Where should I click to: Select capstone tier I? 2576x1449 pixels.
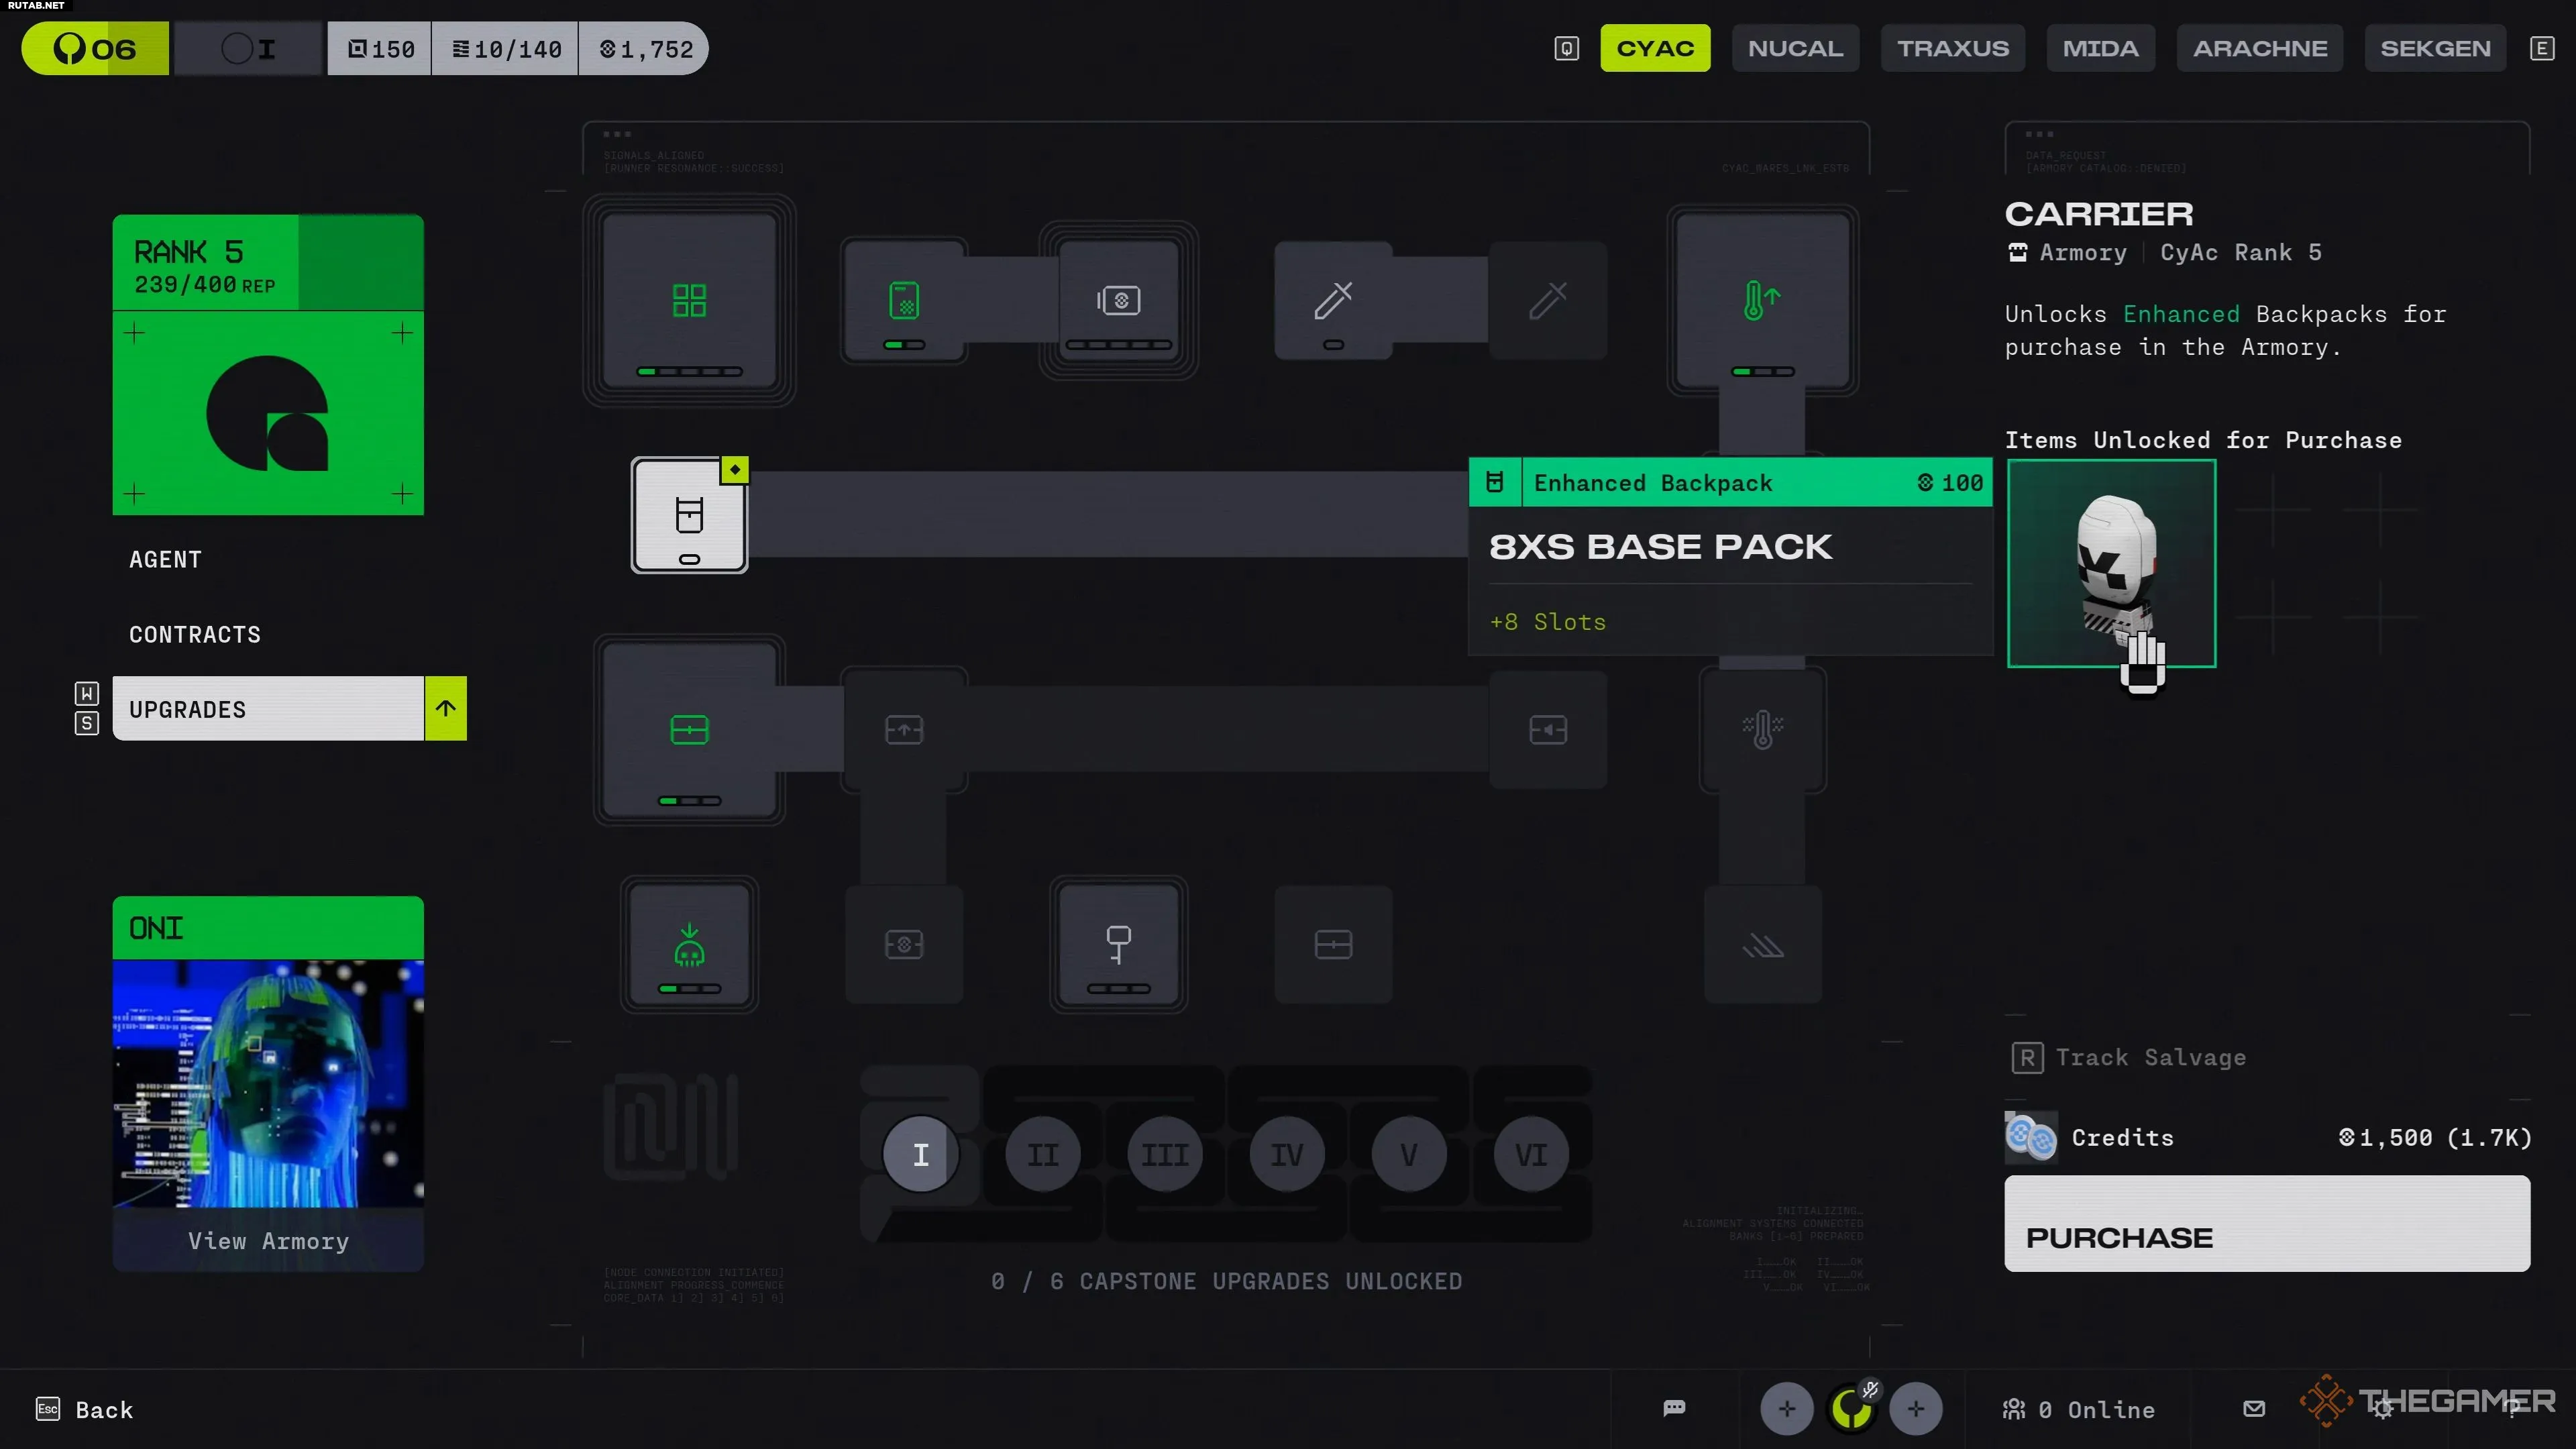point(920,1155)
